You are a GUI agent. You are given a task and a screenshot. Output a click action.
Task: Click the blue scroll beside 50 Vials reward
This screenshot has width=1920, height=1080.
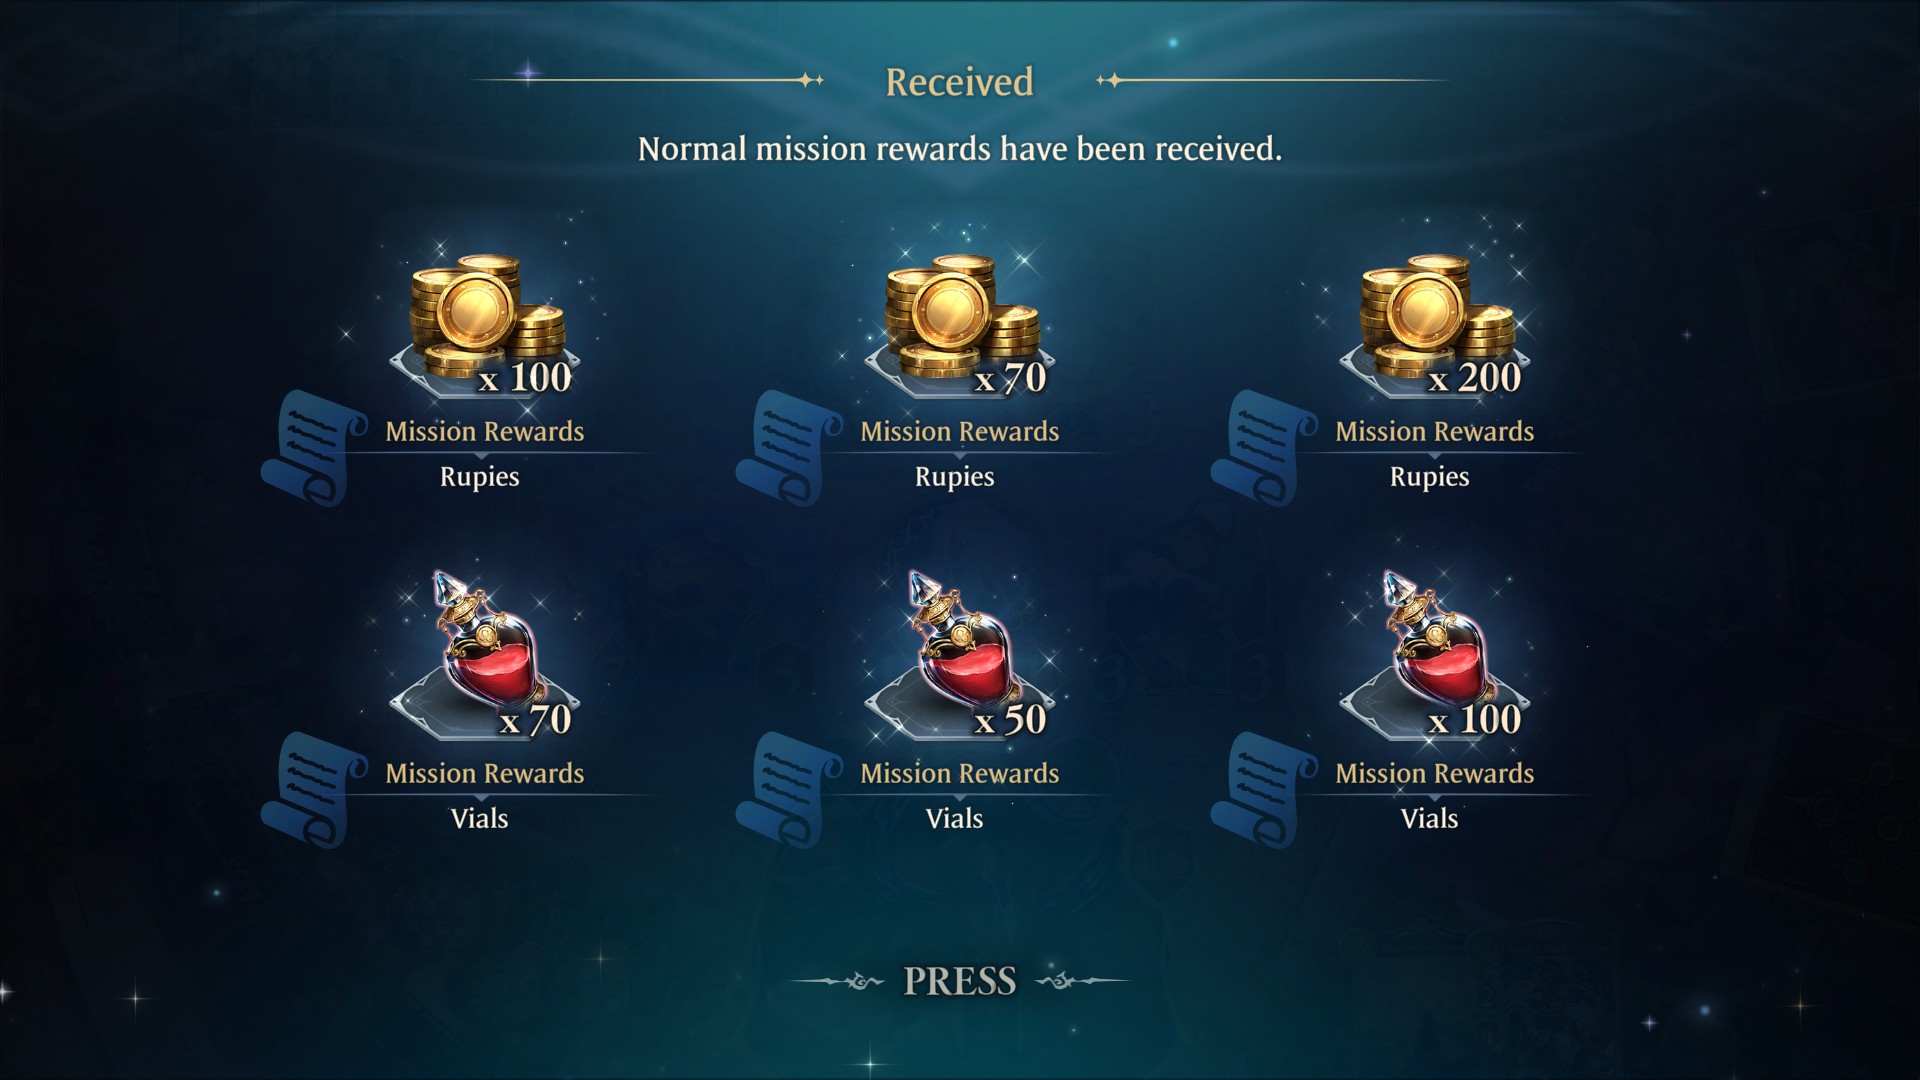789,789
